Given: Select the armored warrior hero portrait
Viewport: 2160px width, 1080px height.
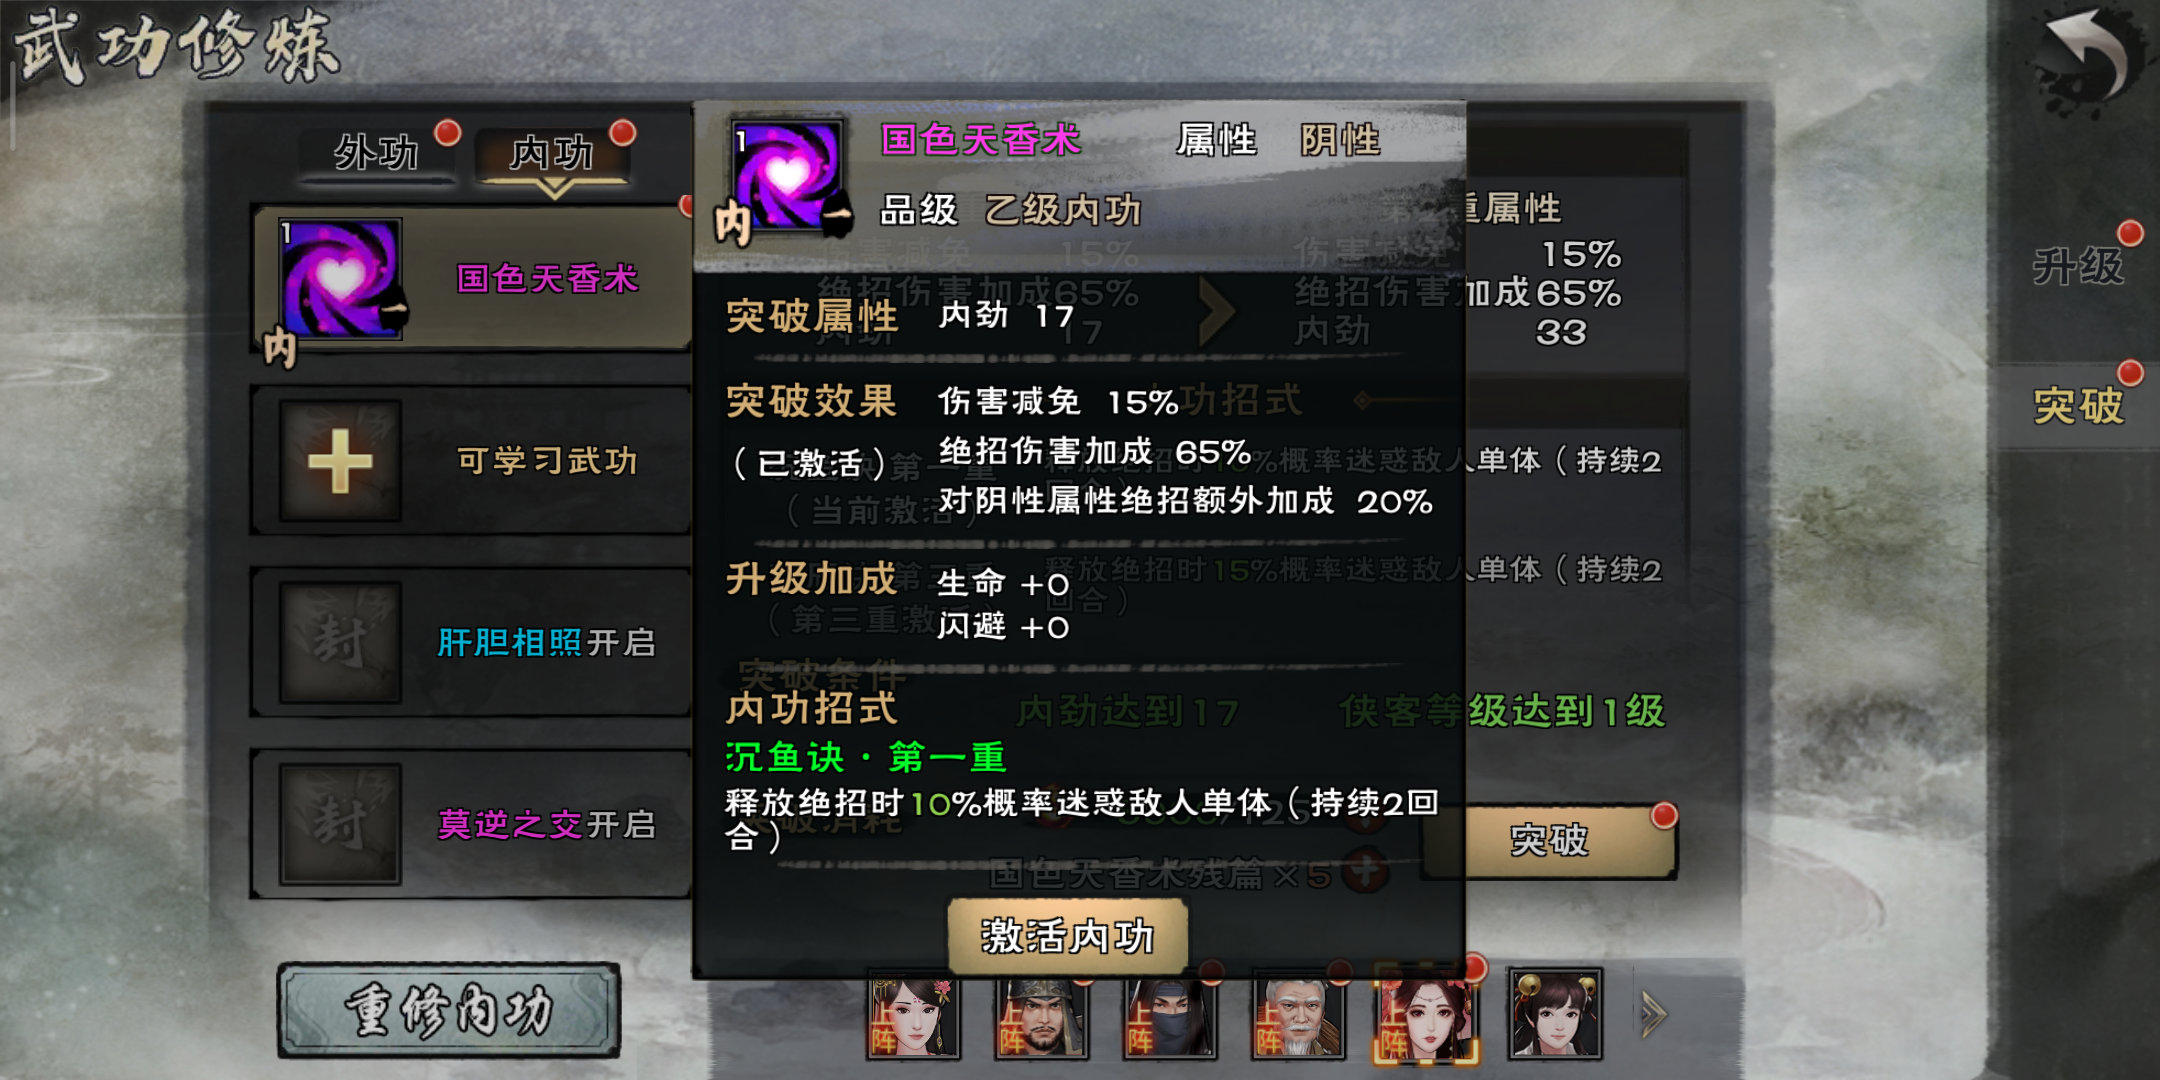Looking at the screenshot, I should pos(1041,1015).
